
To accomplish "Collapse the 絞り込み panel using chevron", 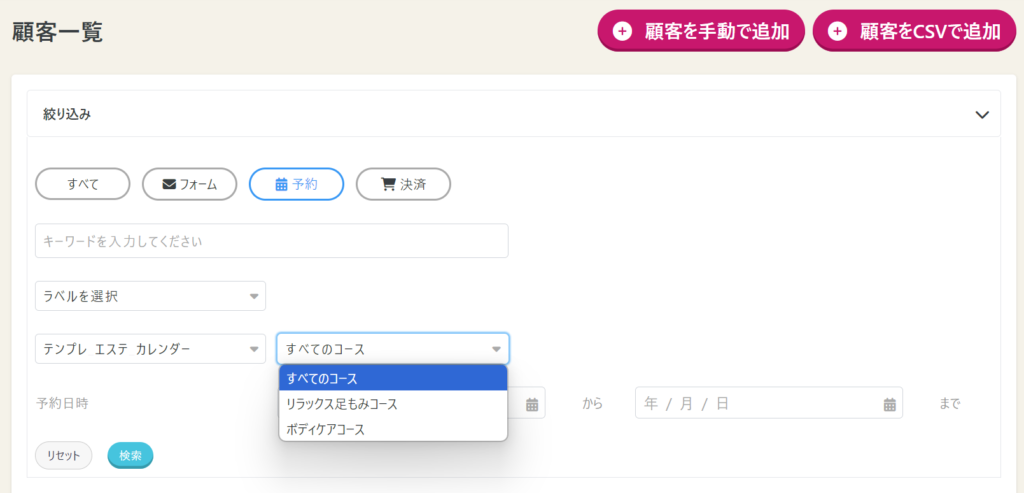I will click(x=981, y=114).
